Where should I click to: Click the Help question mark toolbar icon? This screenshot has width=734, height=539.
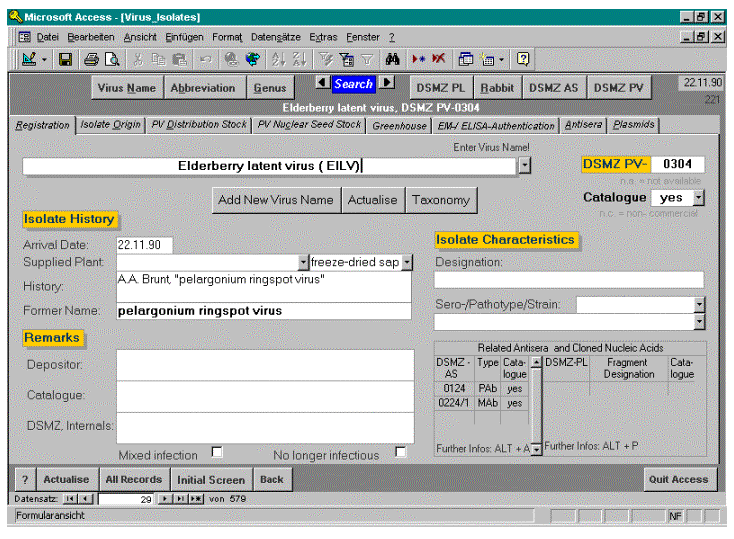523,60
